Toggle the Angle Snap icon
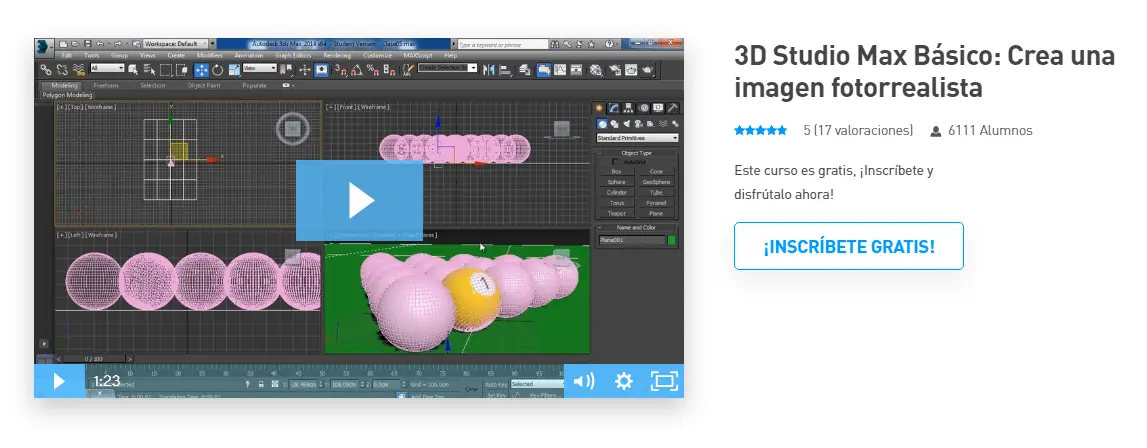 click(357, 70)
